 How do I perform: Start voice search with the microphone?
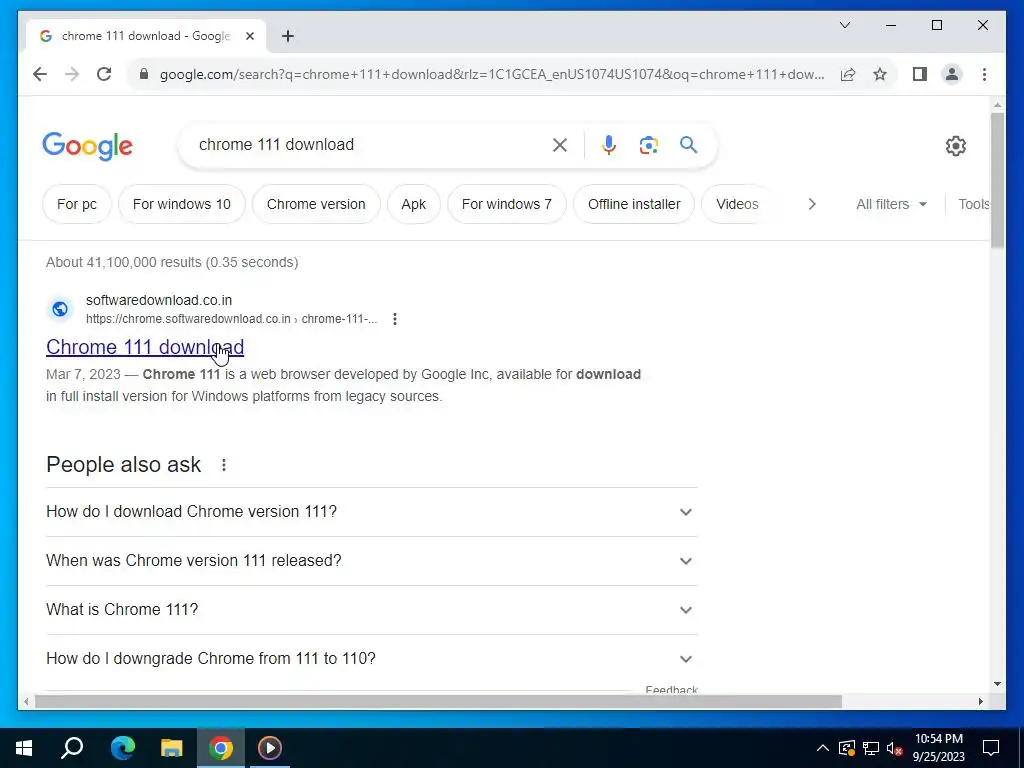click(x=609, y=145)
